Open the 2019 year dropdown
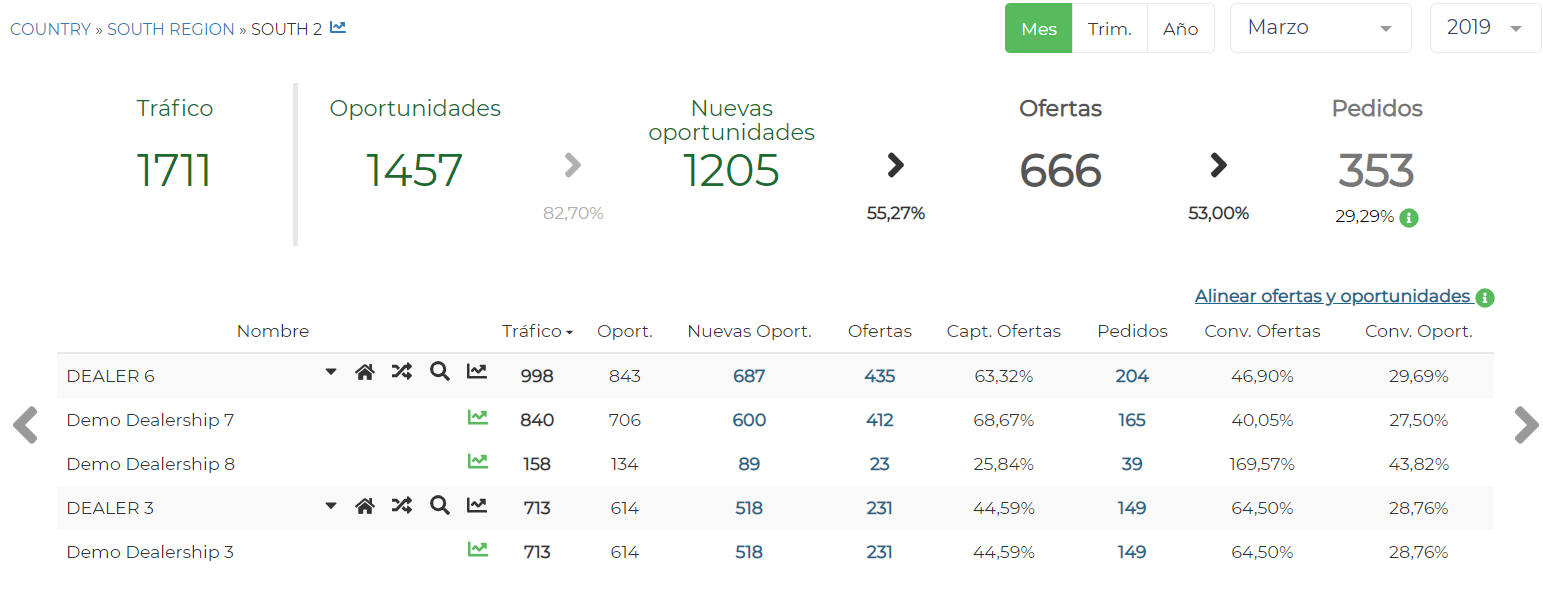Image resolution: width=1543 pixels, height=601 pixels. pyautogui.click(x=1485, y=28)
